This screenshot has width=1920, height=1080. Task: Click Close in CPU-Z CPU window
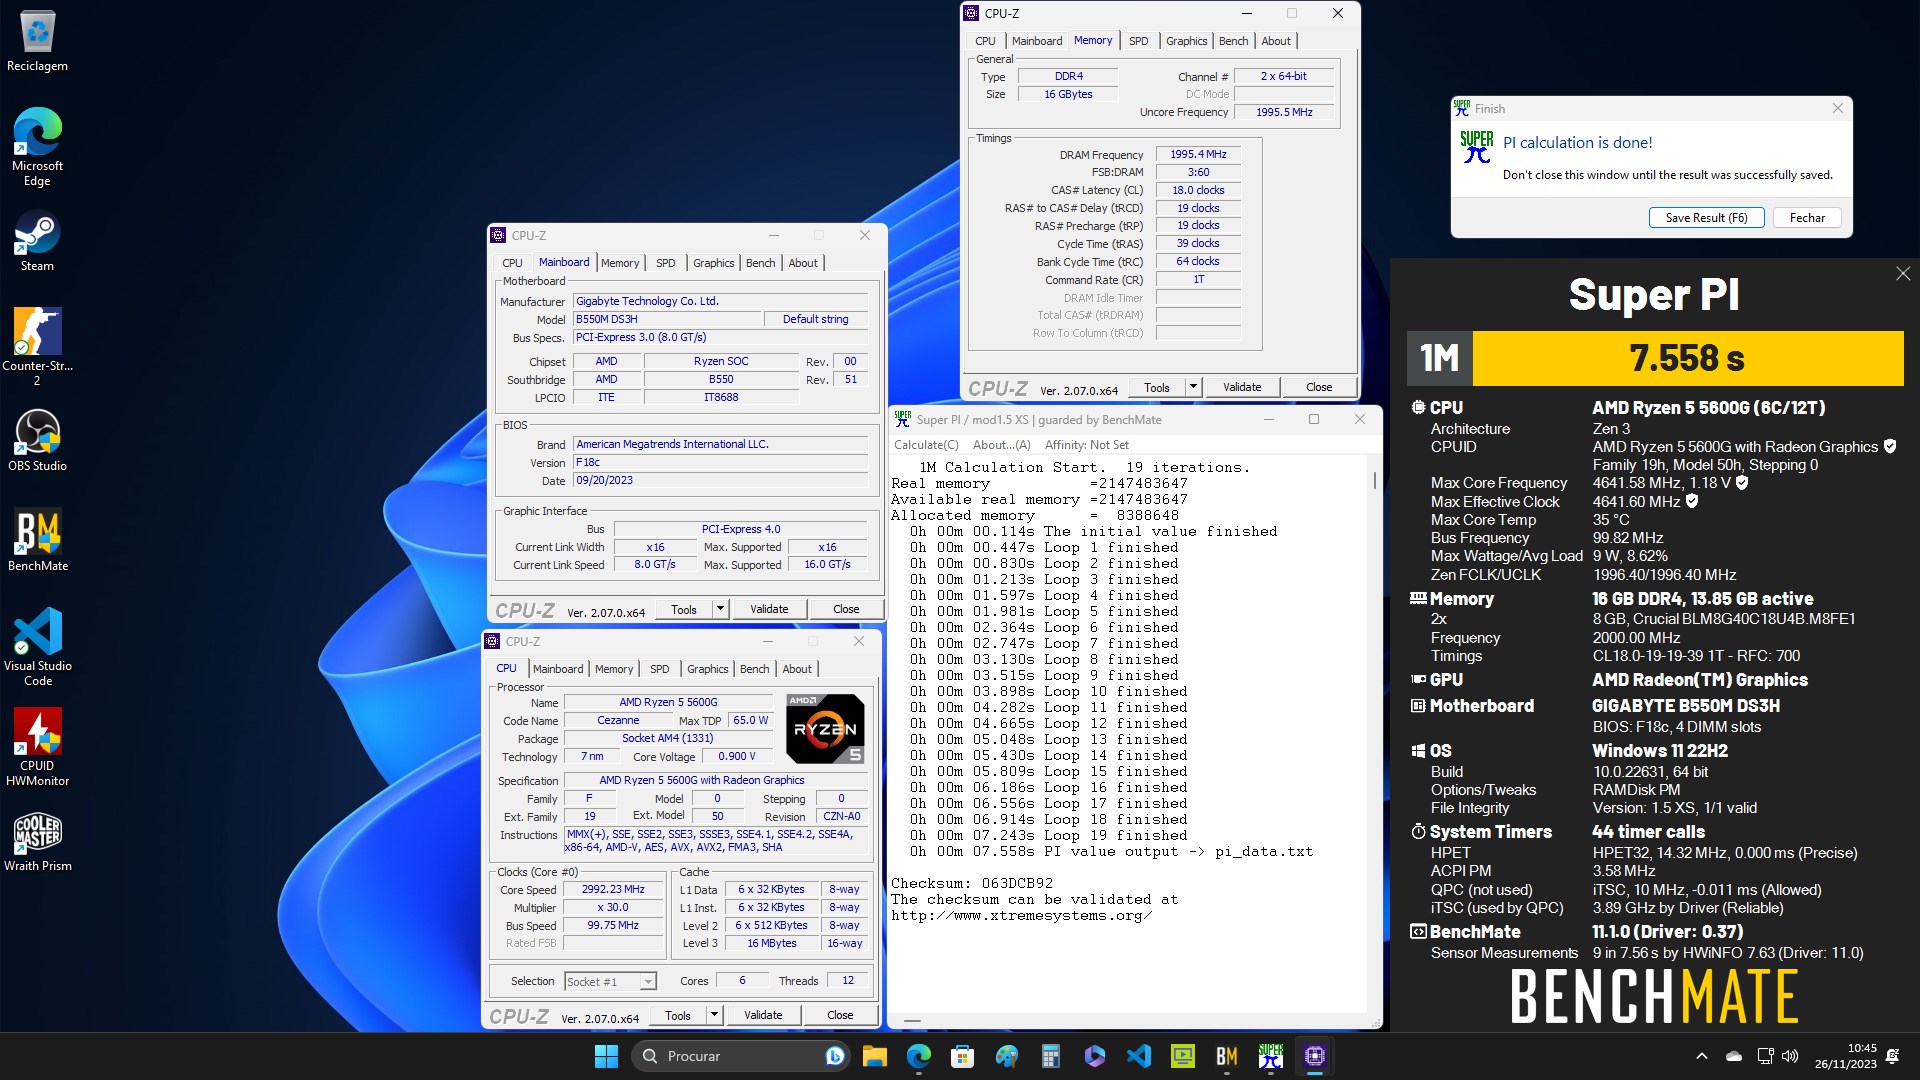point(840,1015)
